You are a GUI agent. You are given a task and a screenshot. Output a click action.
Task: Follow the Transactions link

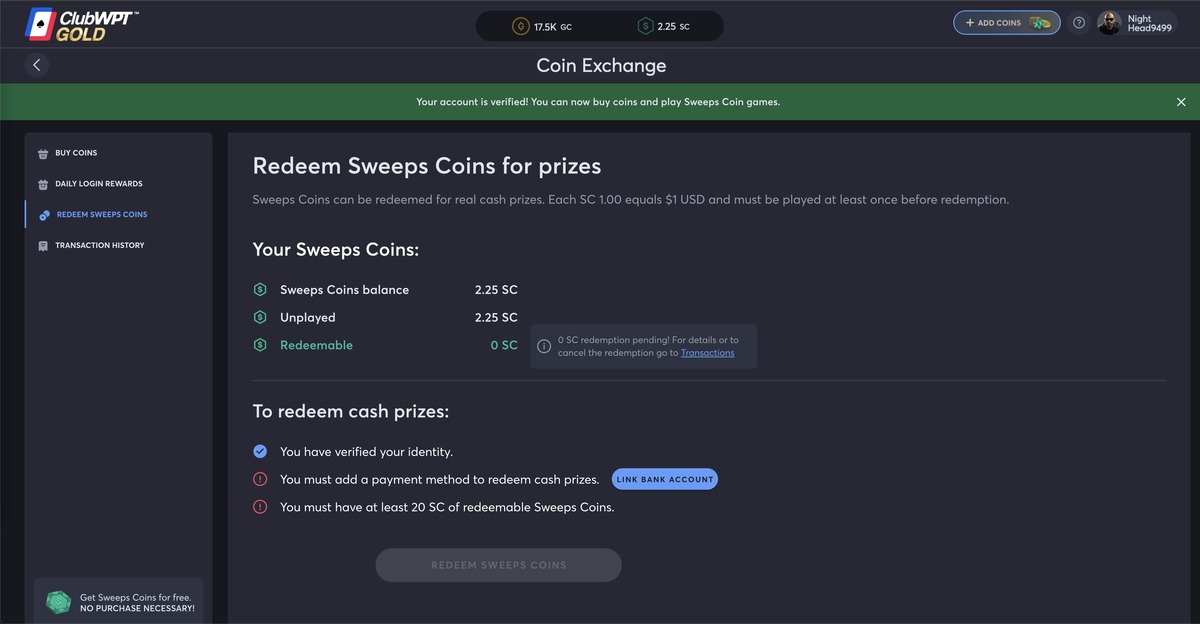point(707,353)
